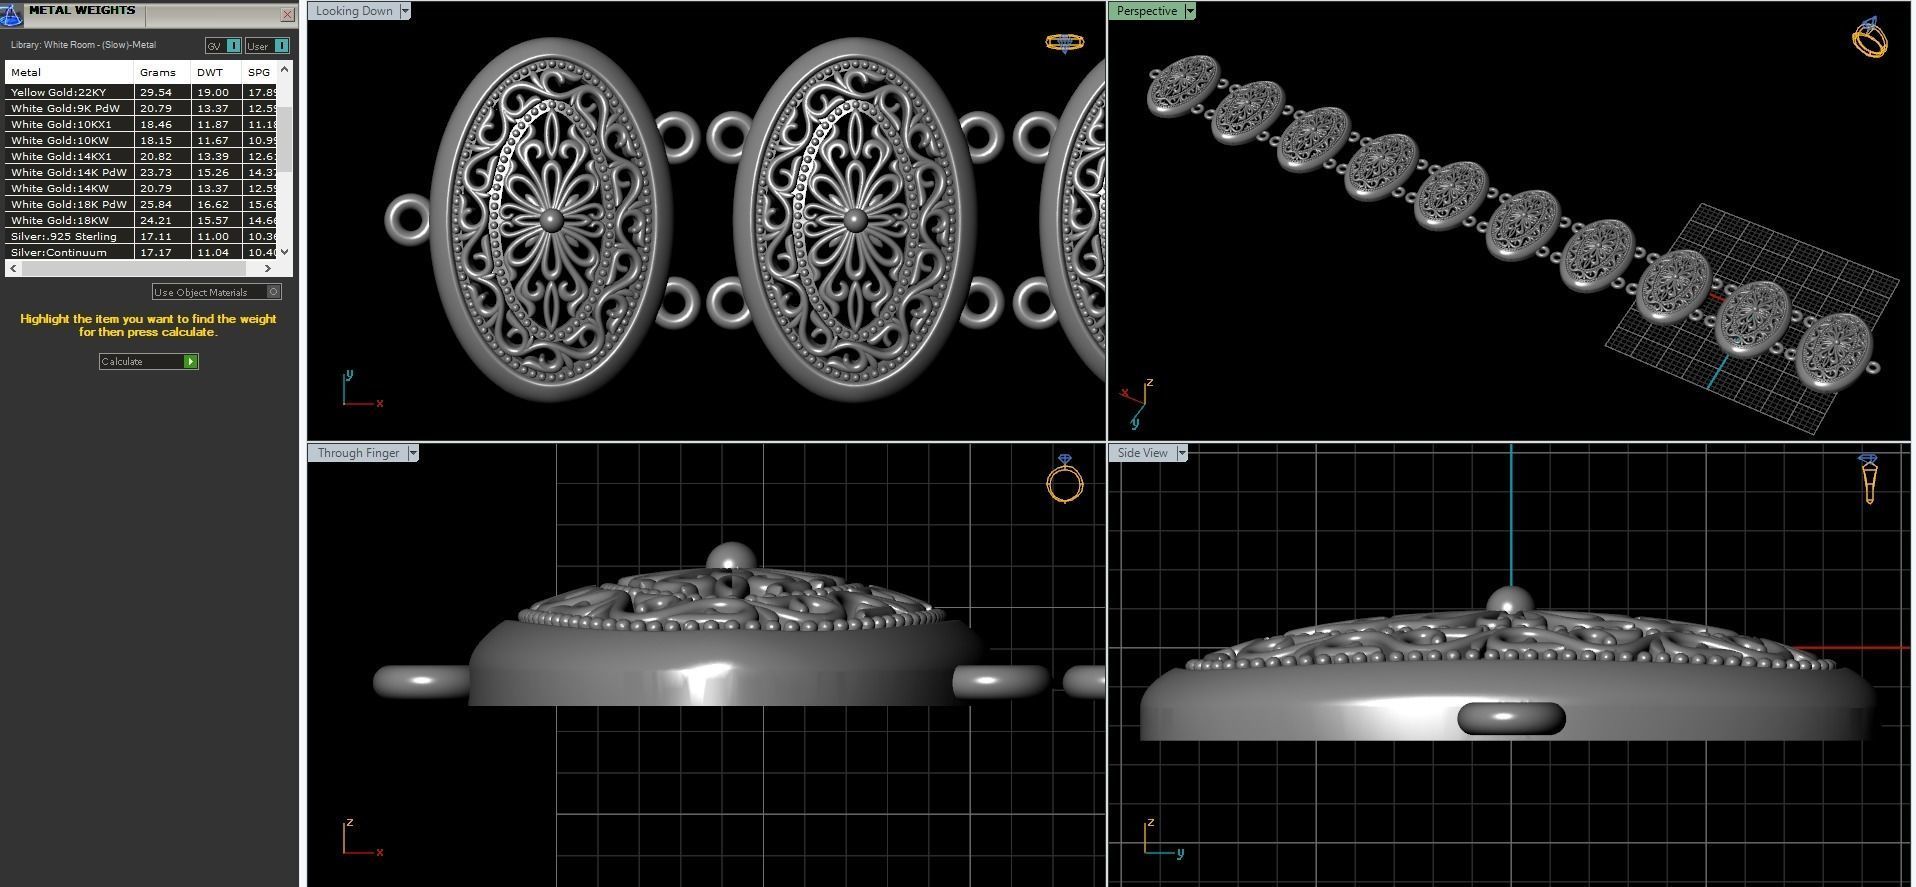Open the Through Finger viewport dropdown arrow
Image resolution: width=1916 pixels, height=887 pixels.
click(413, 453)
